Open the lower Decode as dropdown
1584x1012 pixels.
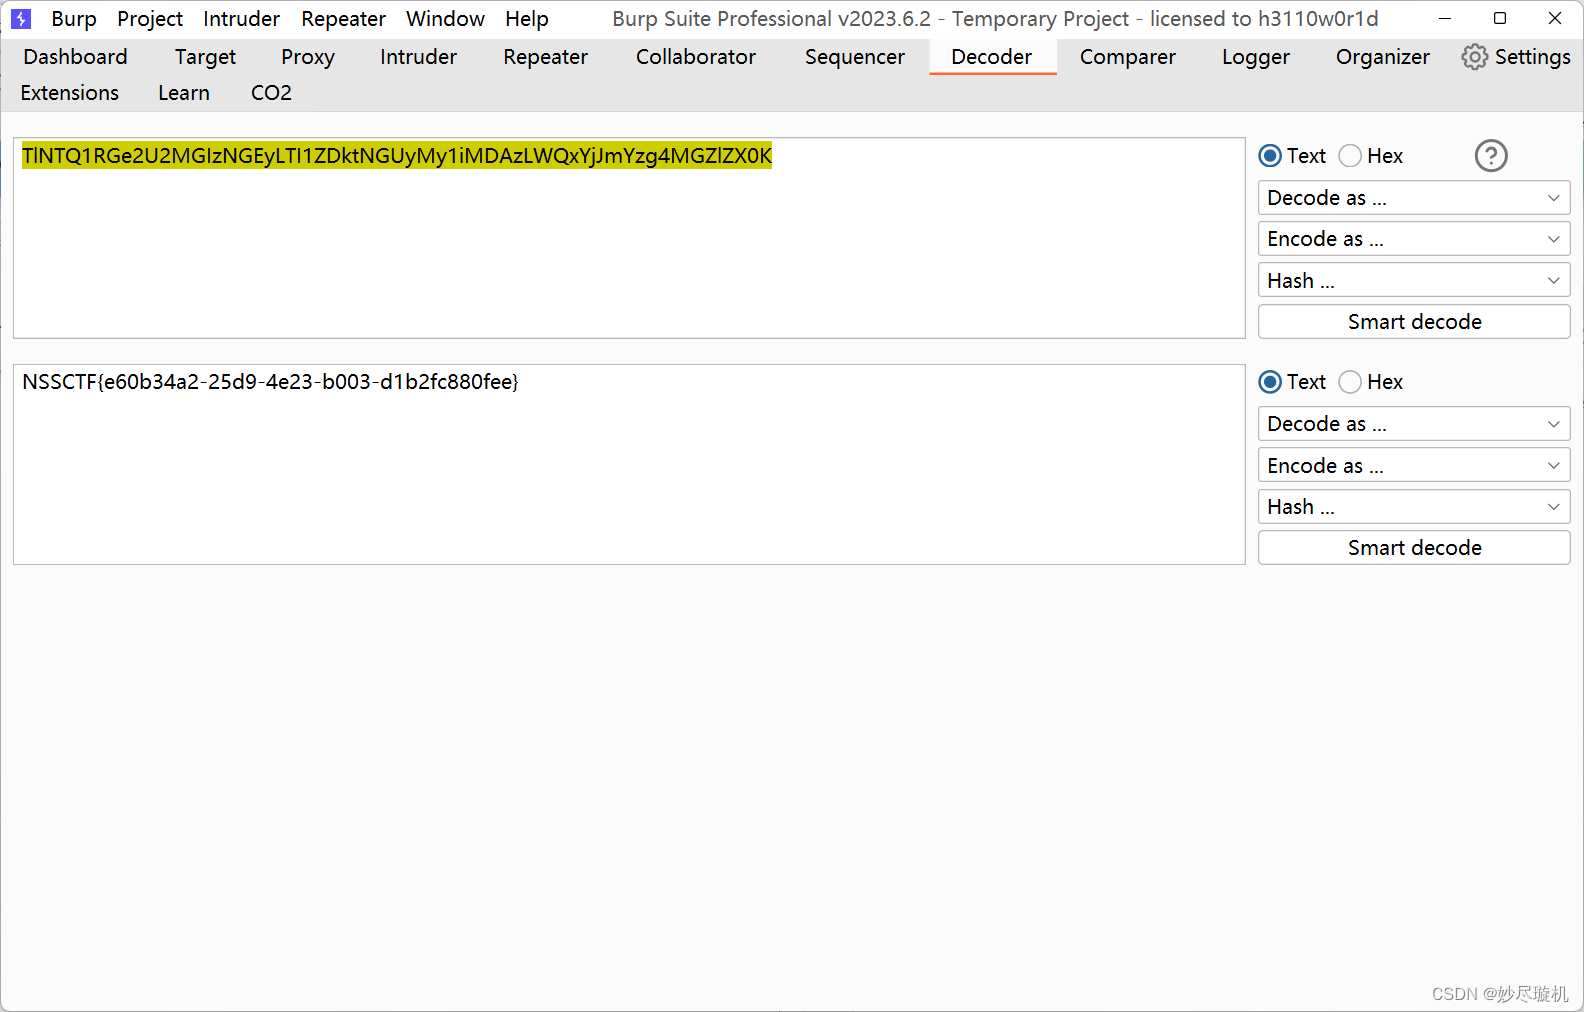[x=1414, y=424]
